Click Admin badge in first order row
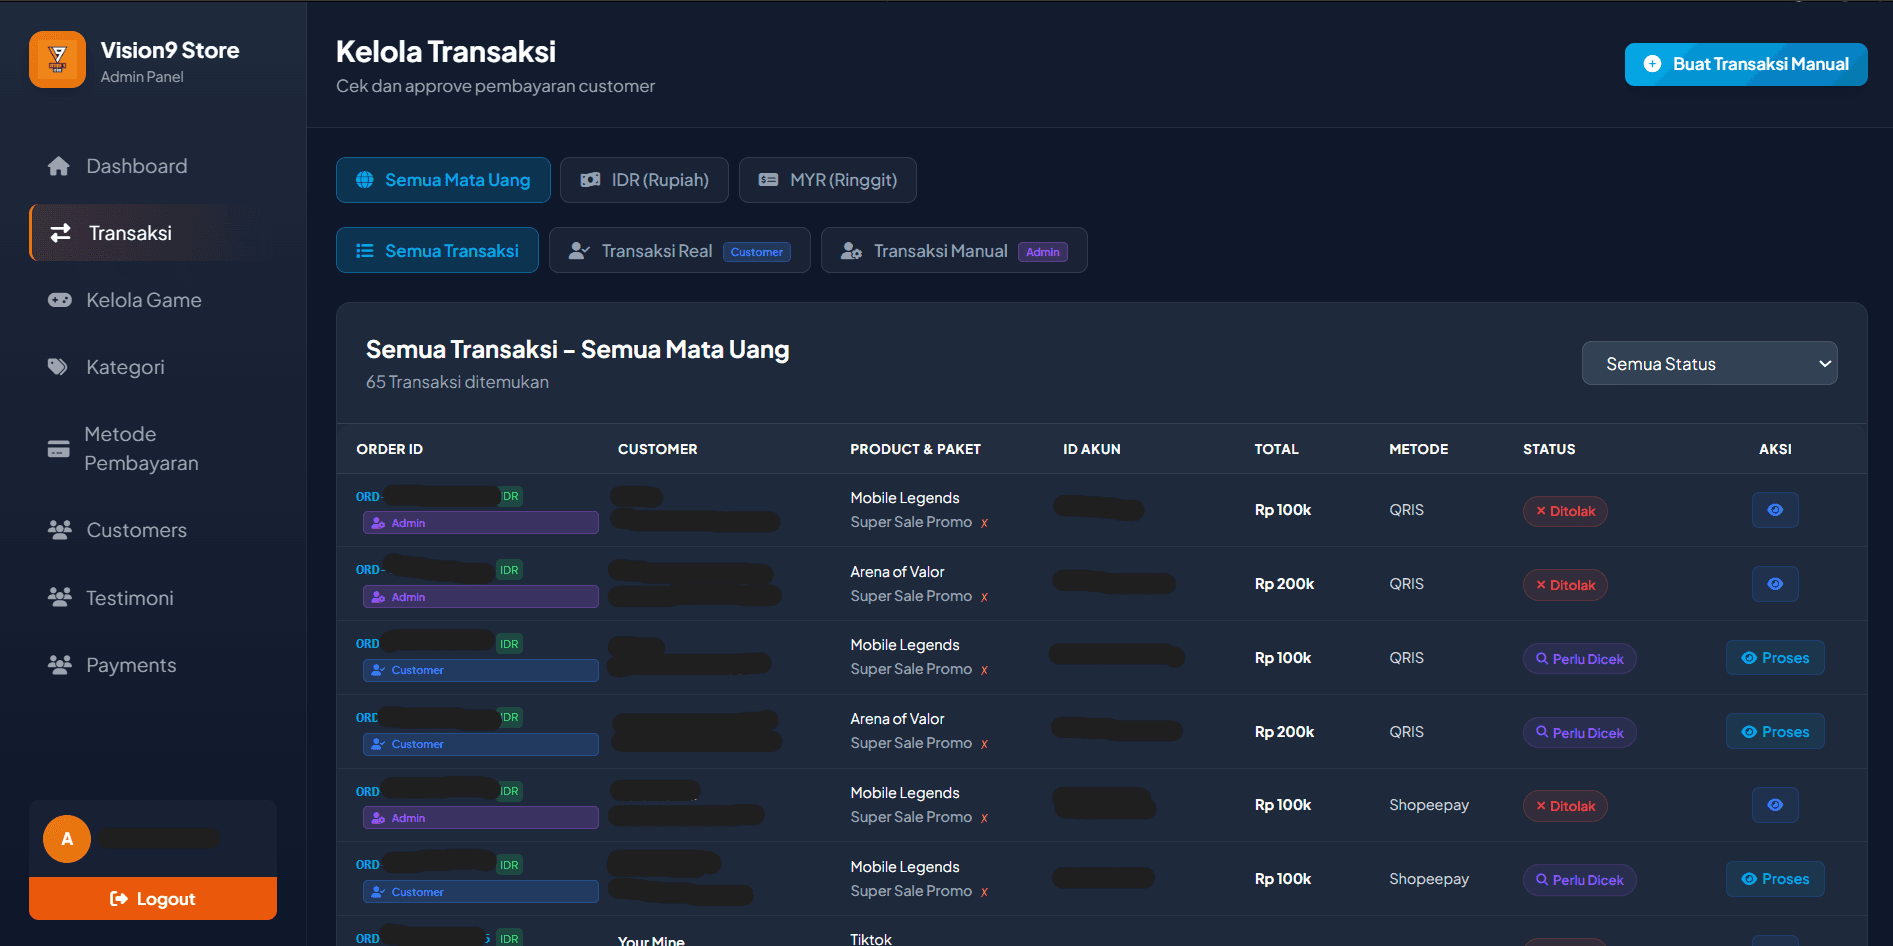Viewport: 1893px width, 946px height. 481,523
